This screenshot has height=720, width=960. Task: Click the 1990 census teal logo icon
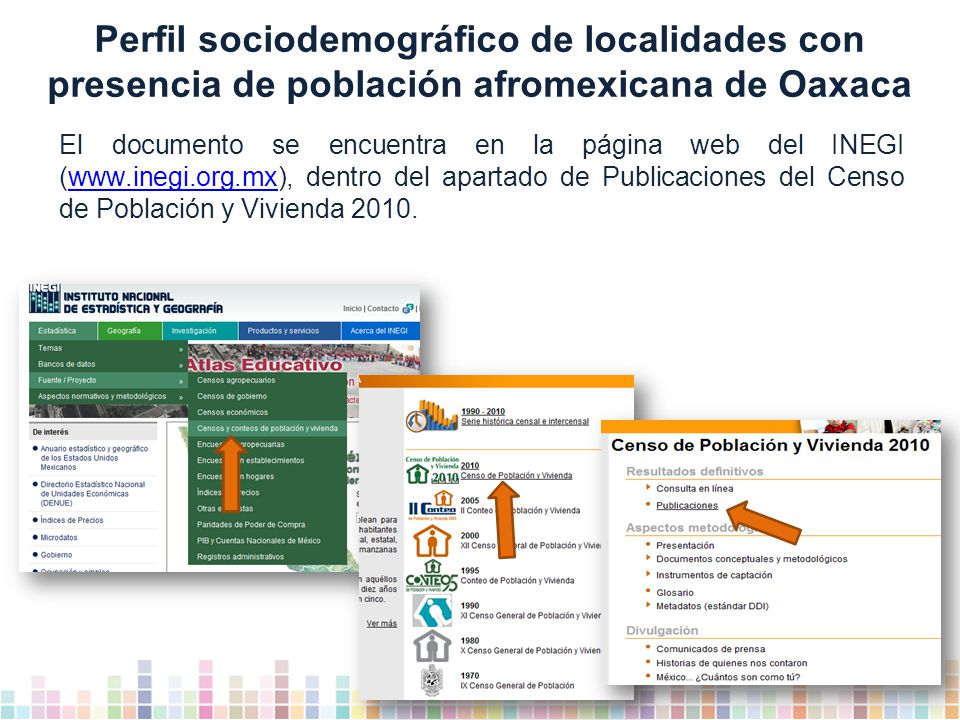click(432, 610)
